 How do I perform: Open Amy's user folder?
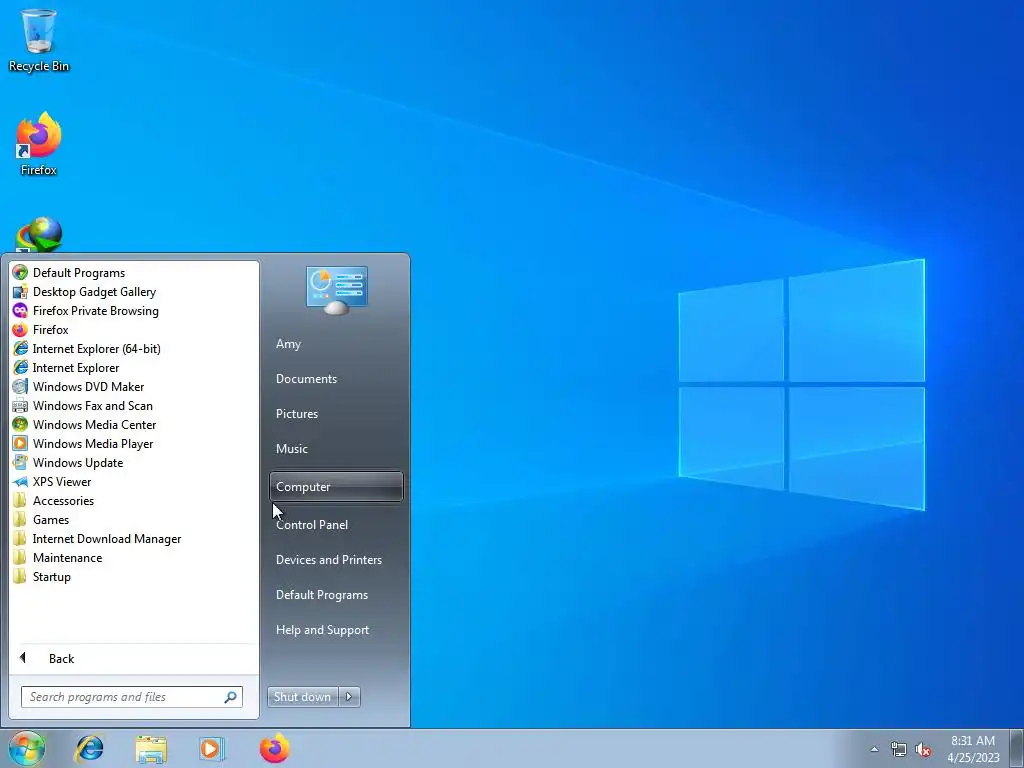(x=289, y=344)
